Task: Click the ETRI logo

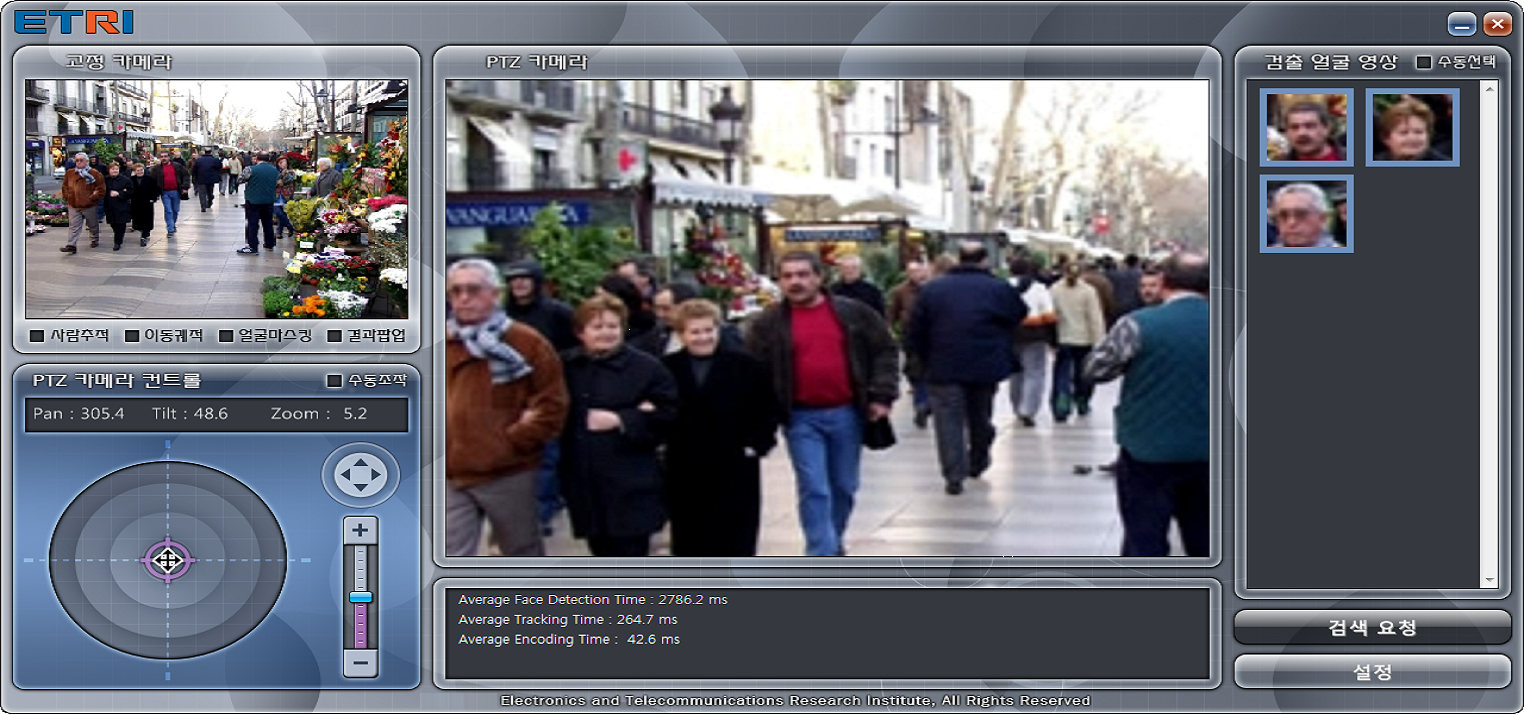Action: click(x=75, y=22)
